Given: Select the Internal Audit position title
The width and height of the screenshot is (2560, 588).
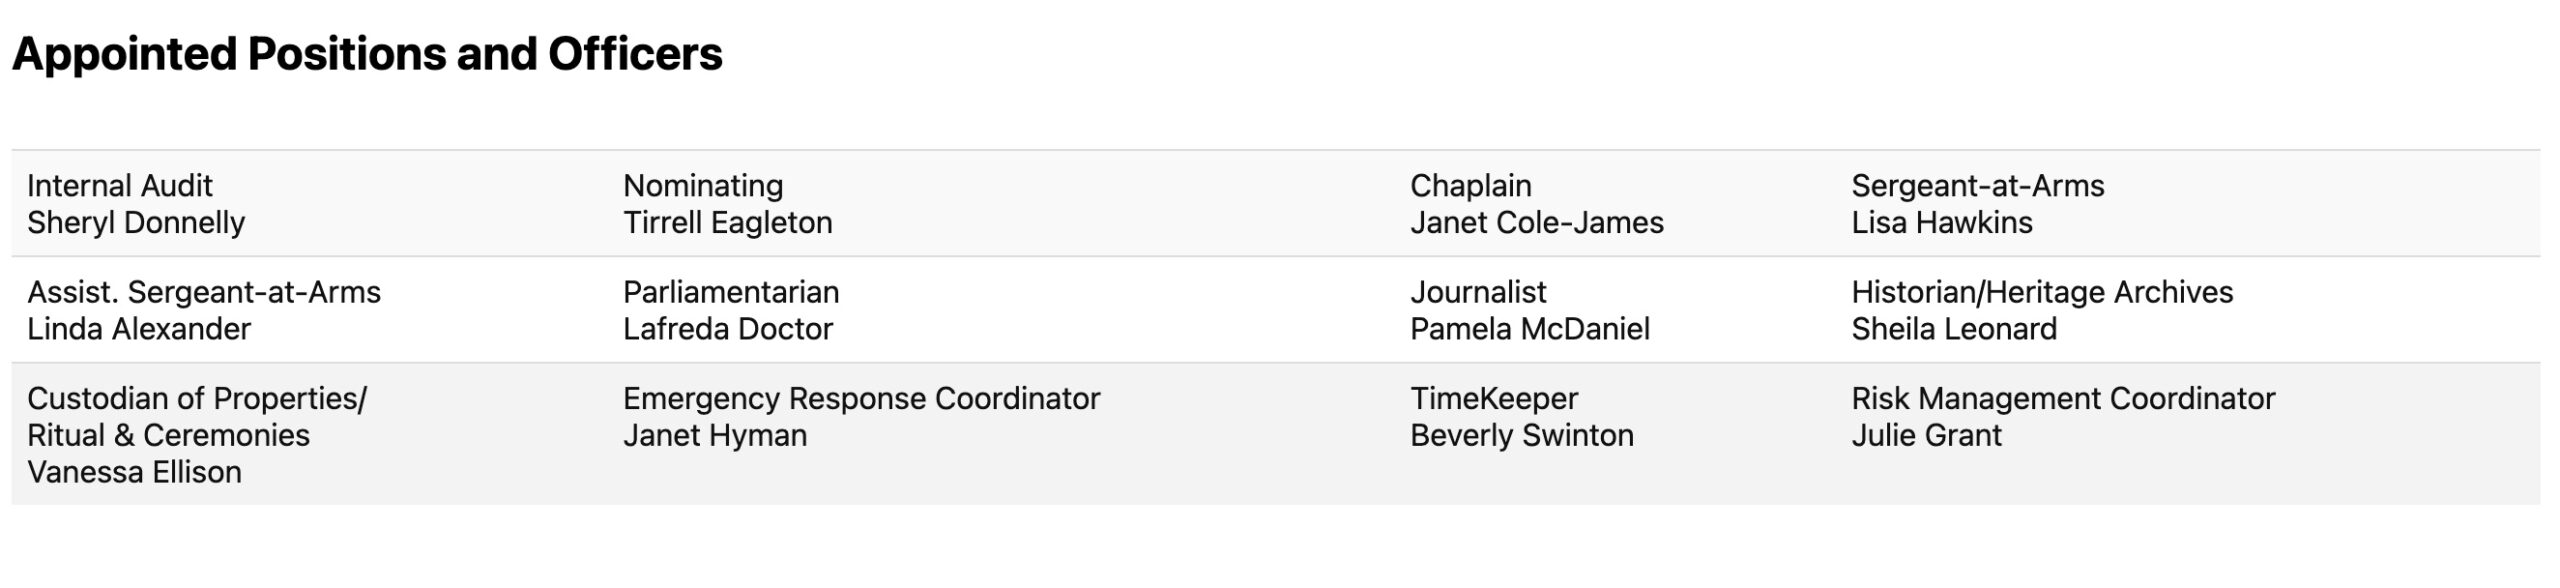Looking at the screenshot, I should coord(120,186).
